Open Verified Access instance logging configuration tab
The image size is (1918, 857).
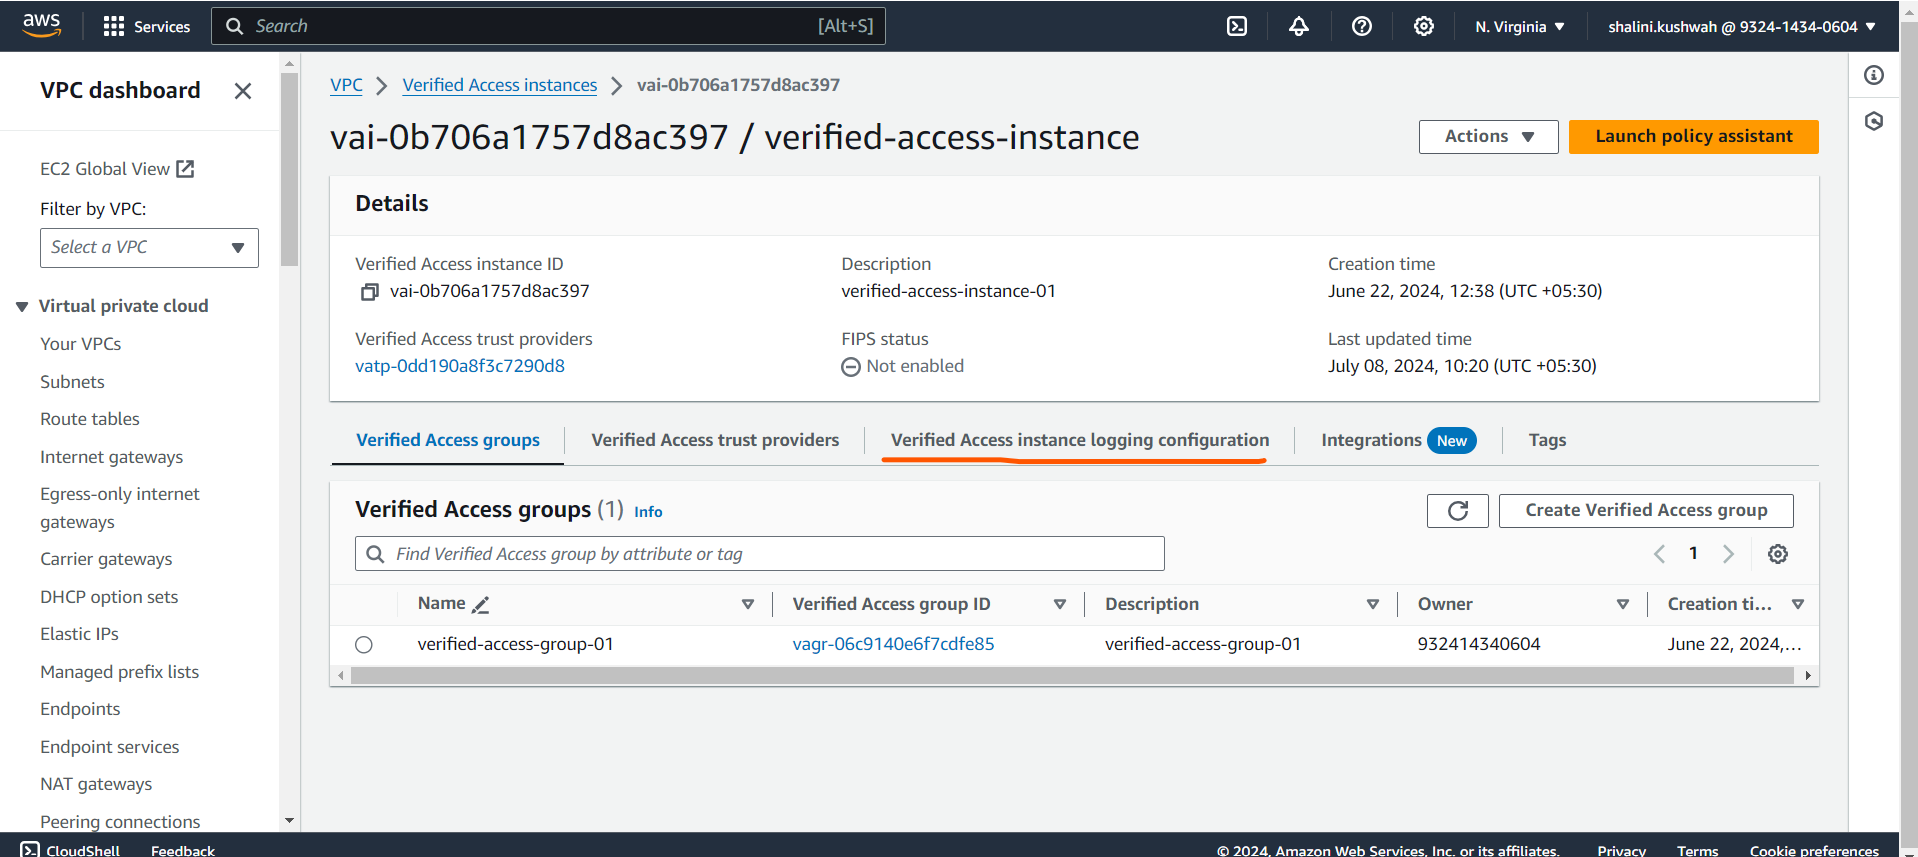pyautogui.click(x=1080, y=441)
